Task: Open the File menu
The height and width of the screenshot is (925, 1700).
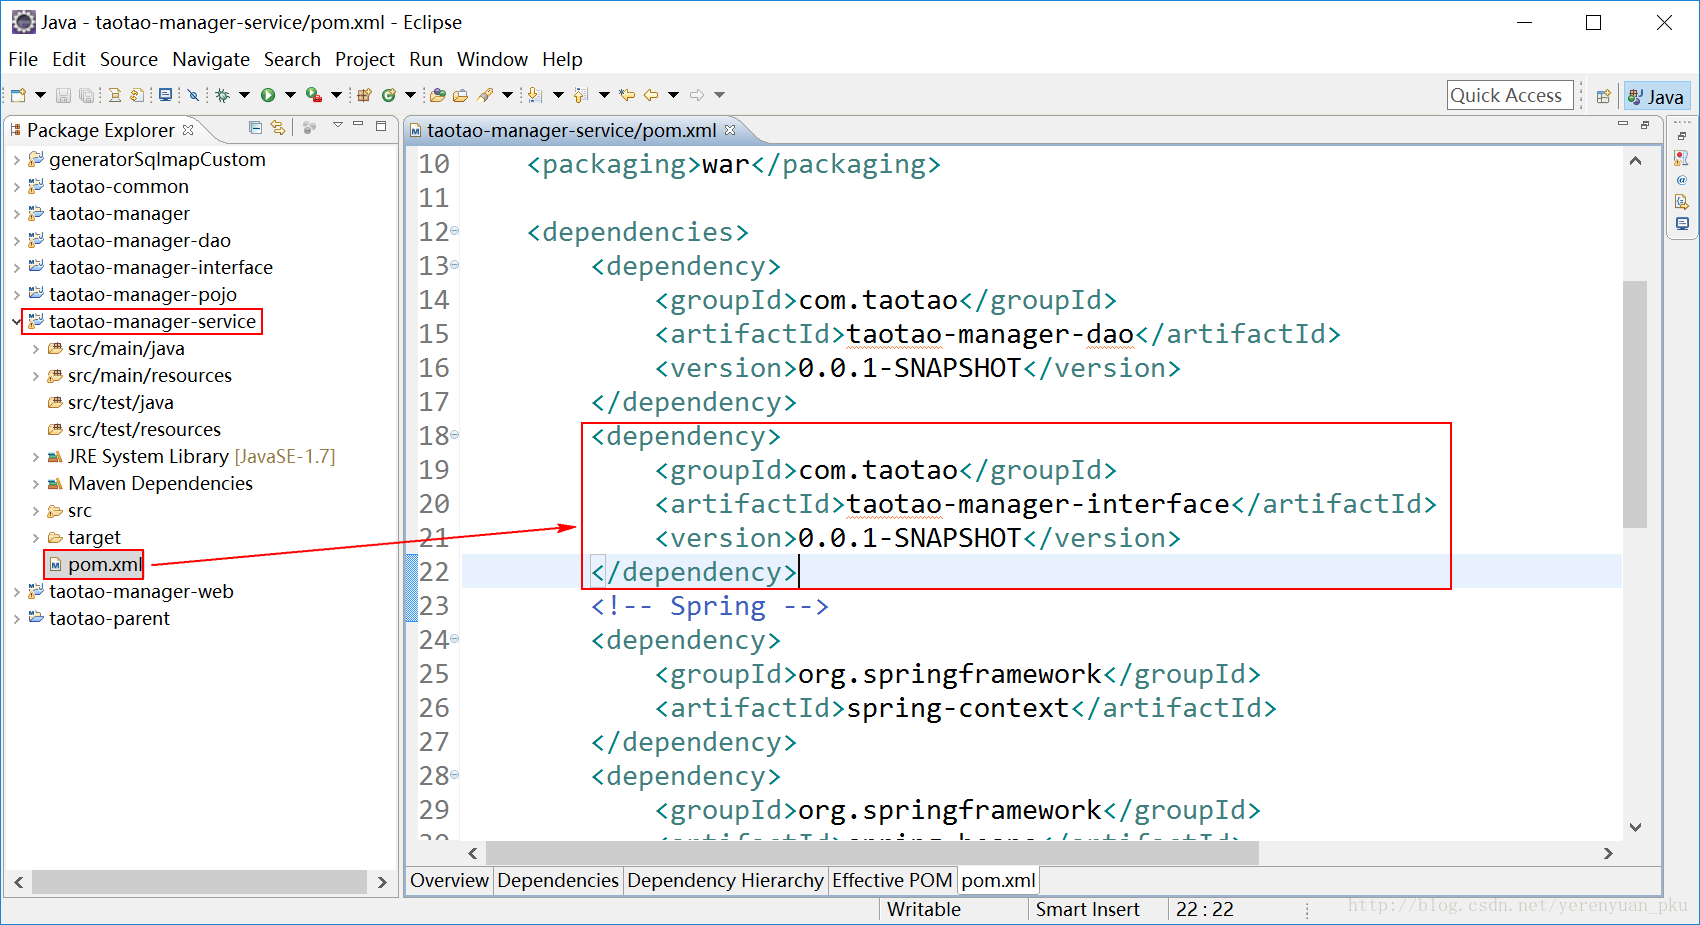Action: 23,59
